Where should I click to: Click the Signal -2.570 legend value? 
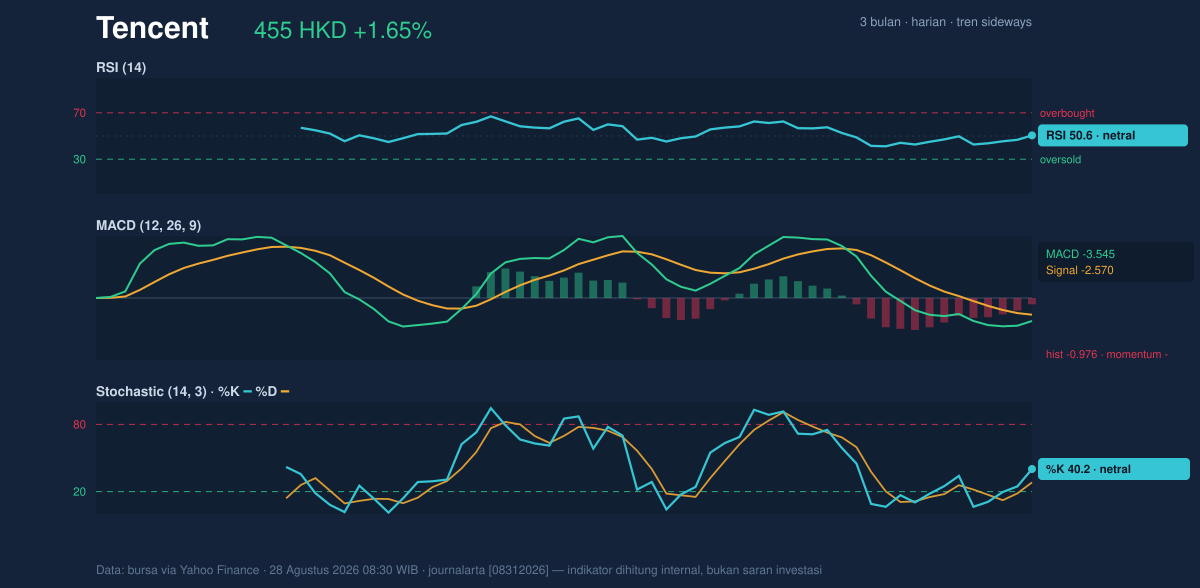[x=1080, y=270]
